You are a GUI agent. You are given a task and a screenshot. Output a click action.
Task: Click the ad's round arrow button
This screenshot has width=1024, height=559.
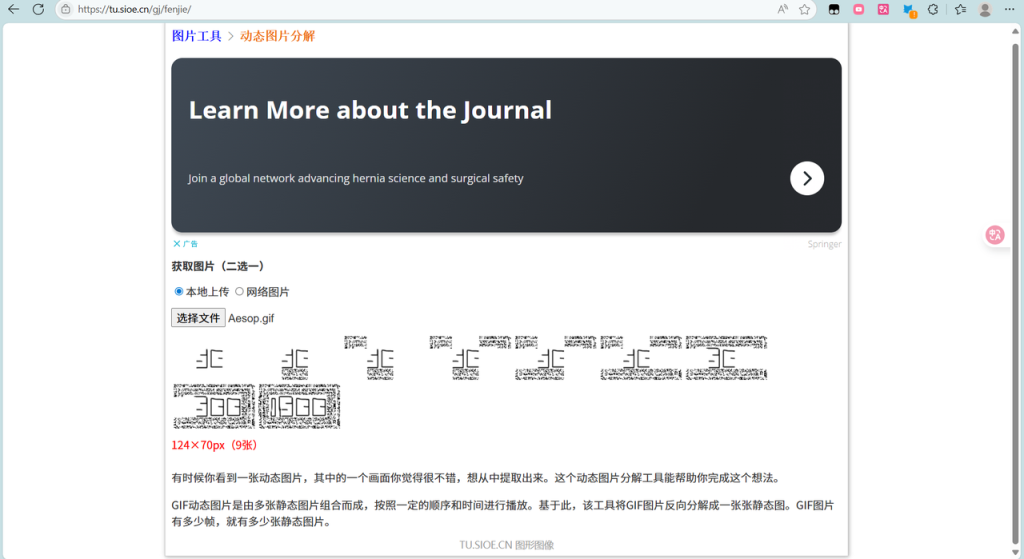click(807, 178)
